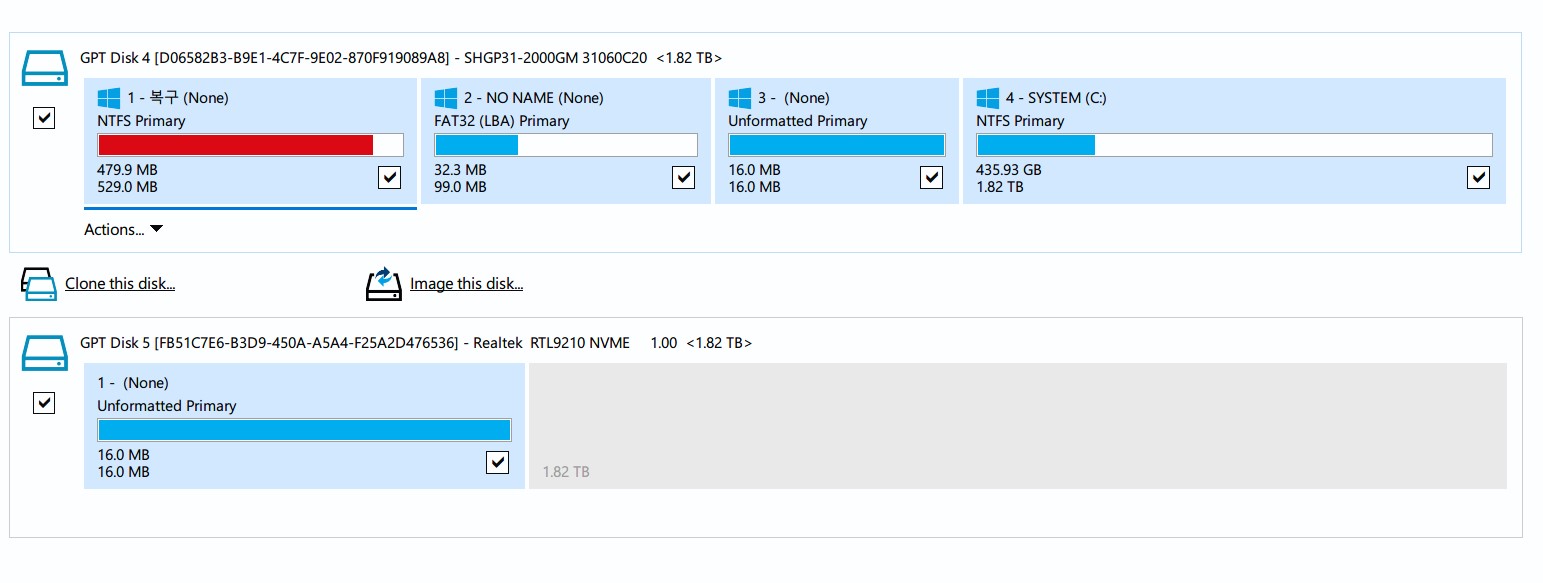Uncheck Disk 5 unformatted partition checkbox
The image size is (1543, 583).
point(497,462)
